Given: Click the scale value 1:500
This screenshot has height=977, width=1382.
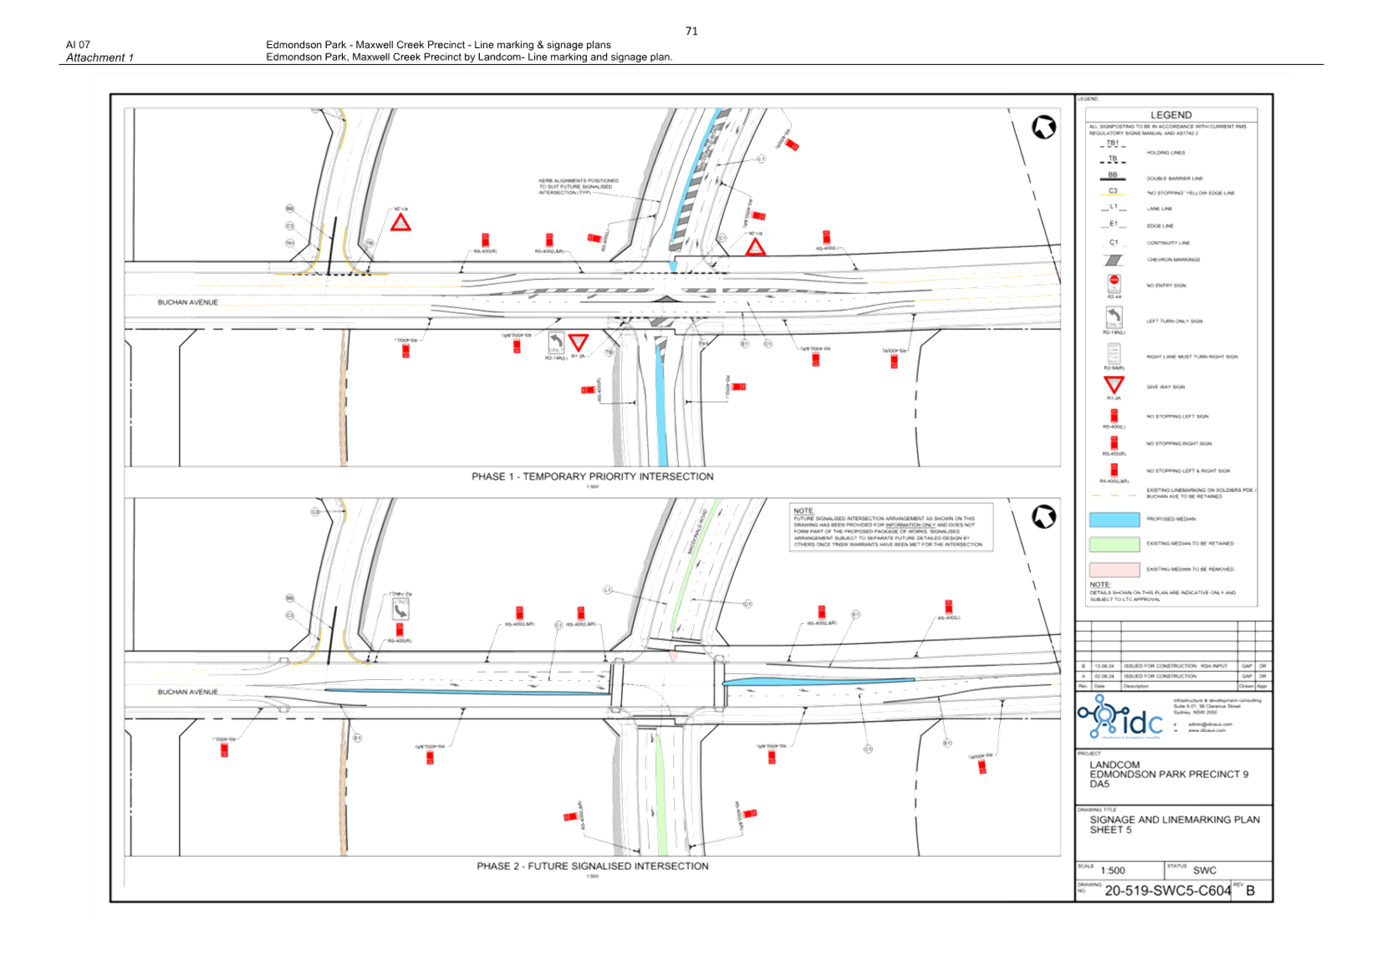Looking at the screenshot, I should pos(1112,871).
